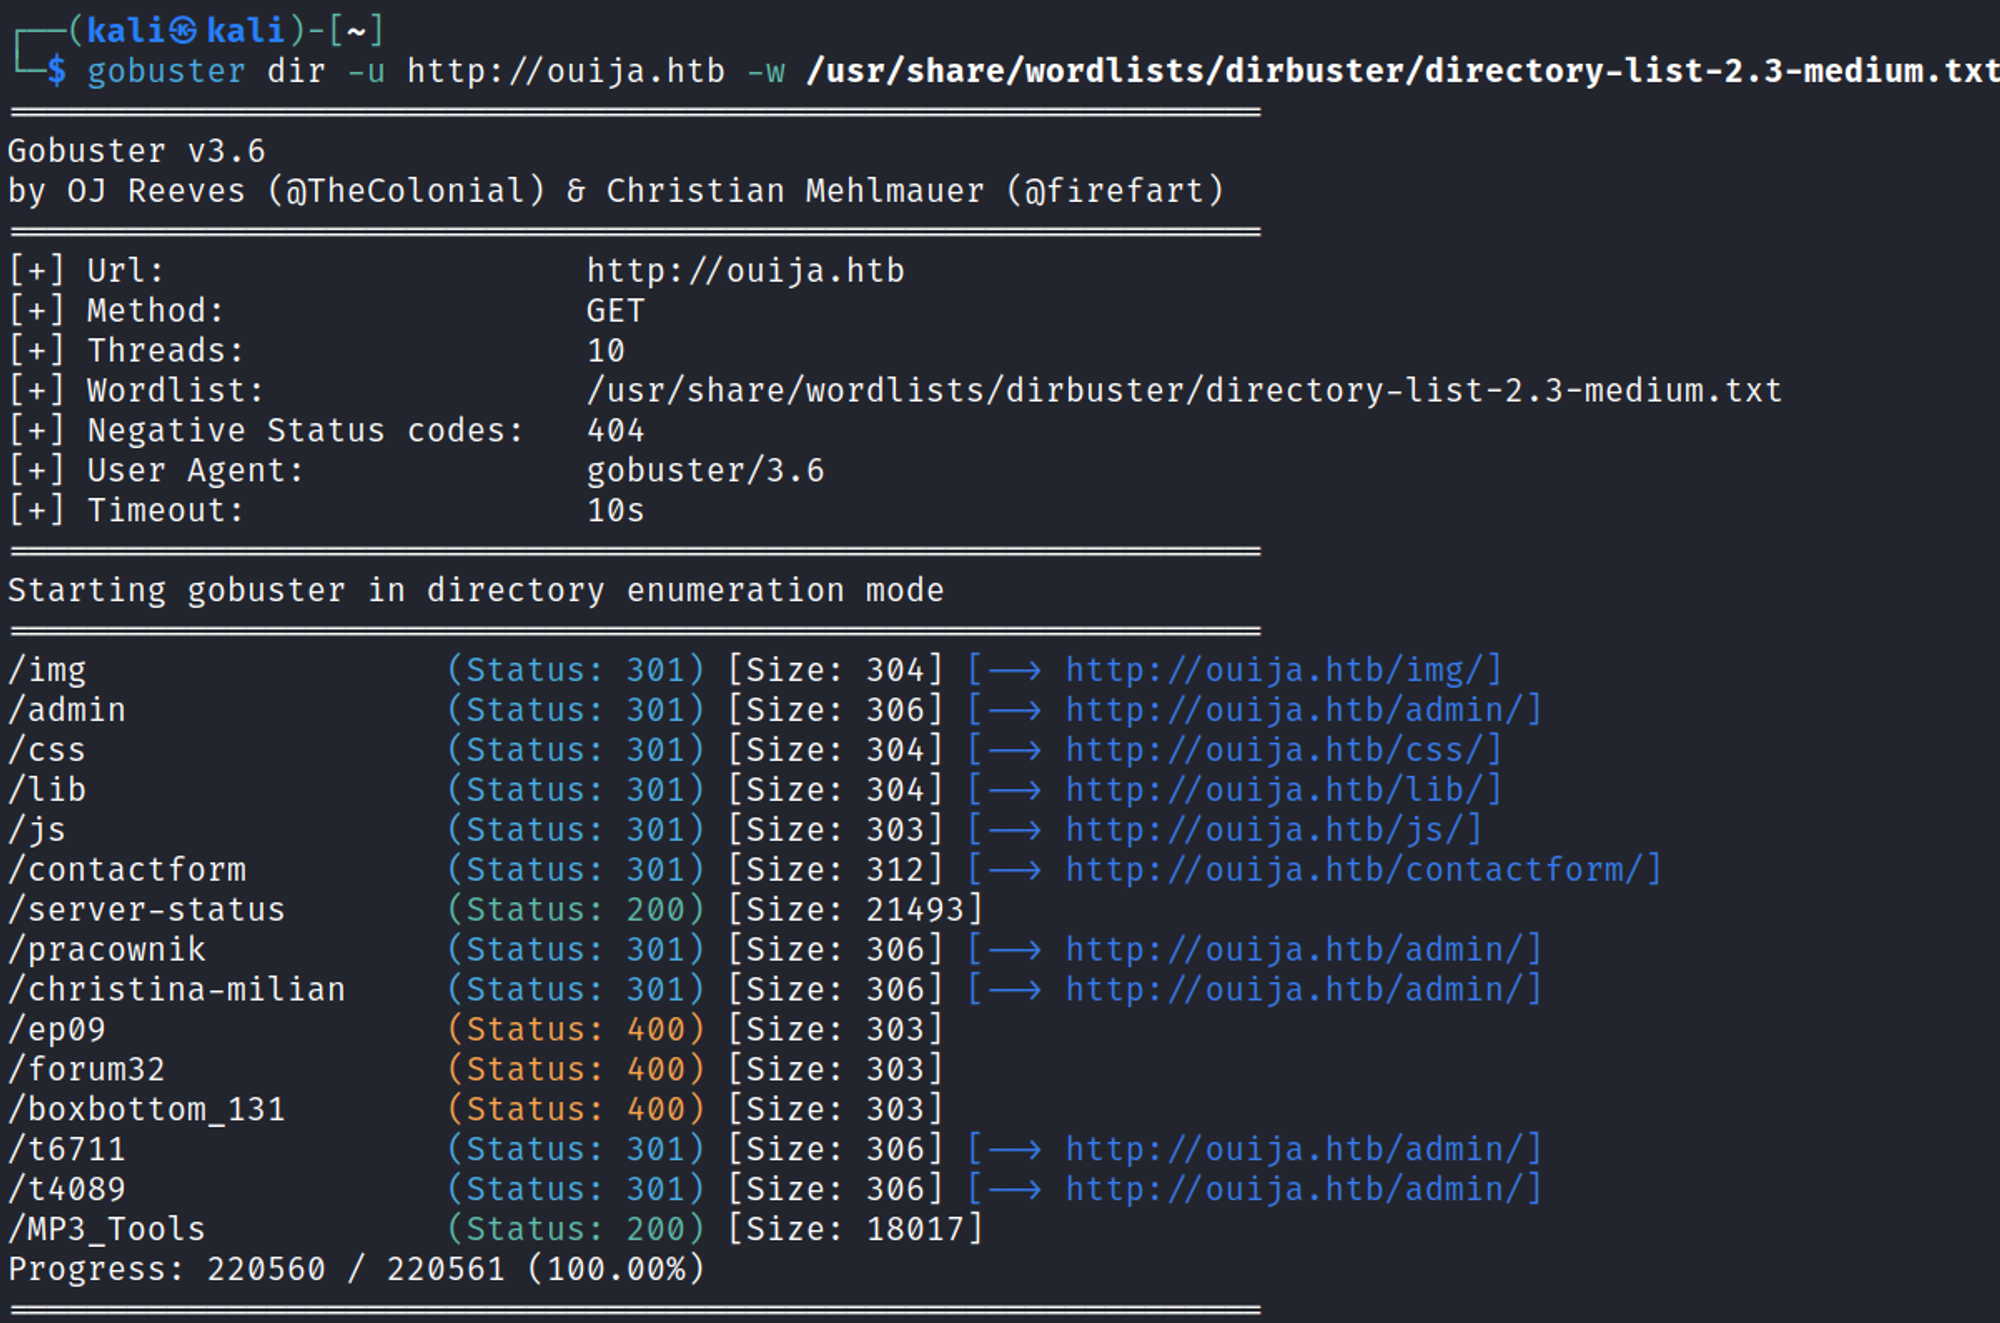Click the /boxbottom_131 result path

point(147,1109)
